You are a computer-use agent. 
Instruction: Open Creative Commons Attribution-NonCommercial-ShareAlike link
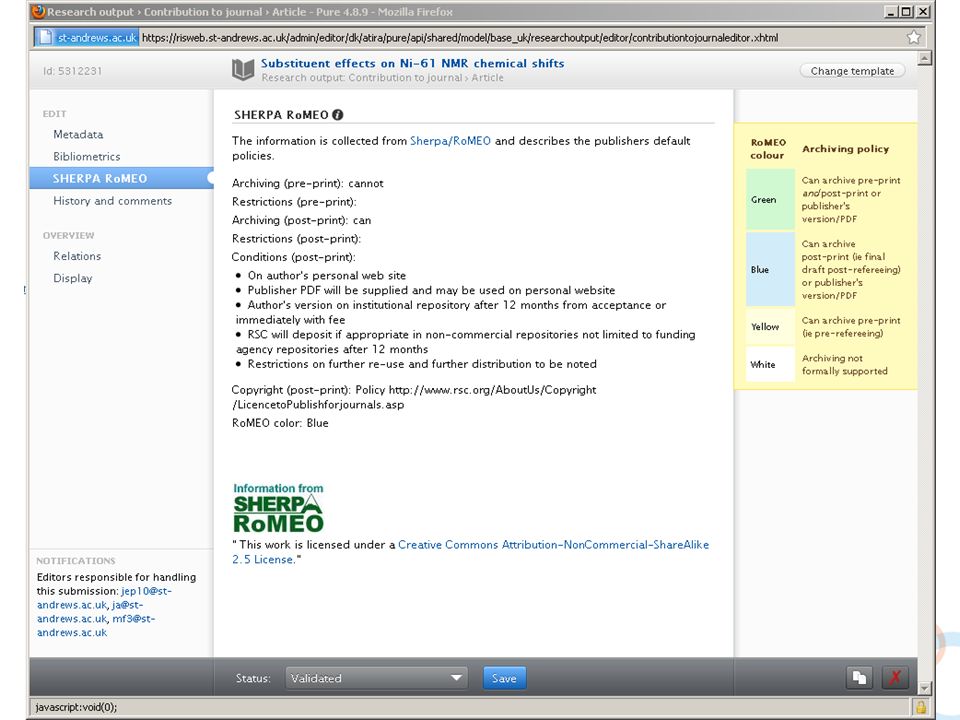tap(553, 544)
